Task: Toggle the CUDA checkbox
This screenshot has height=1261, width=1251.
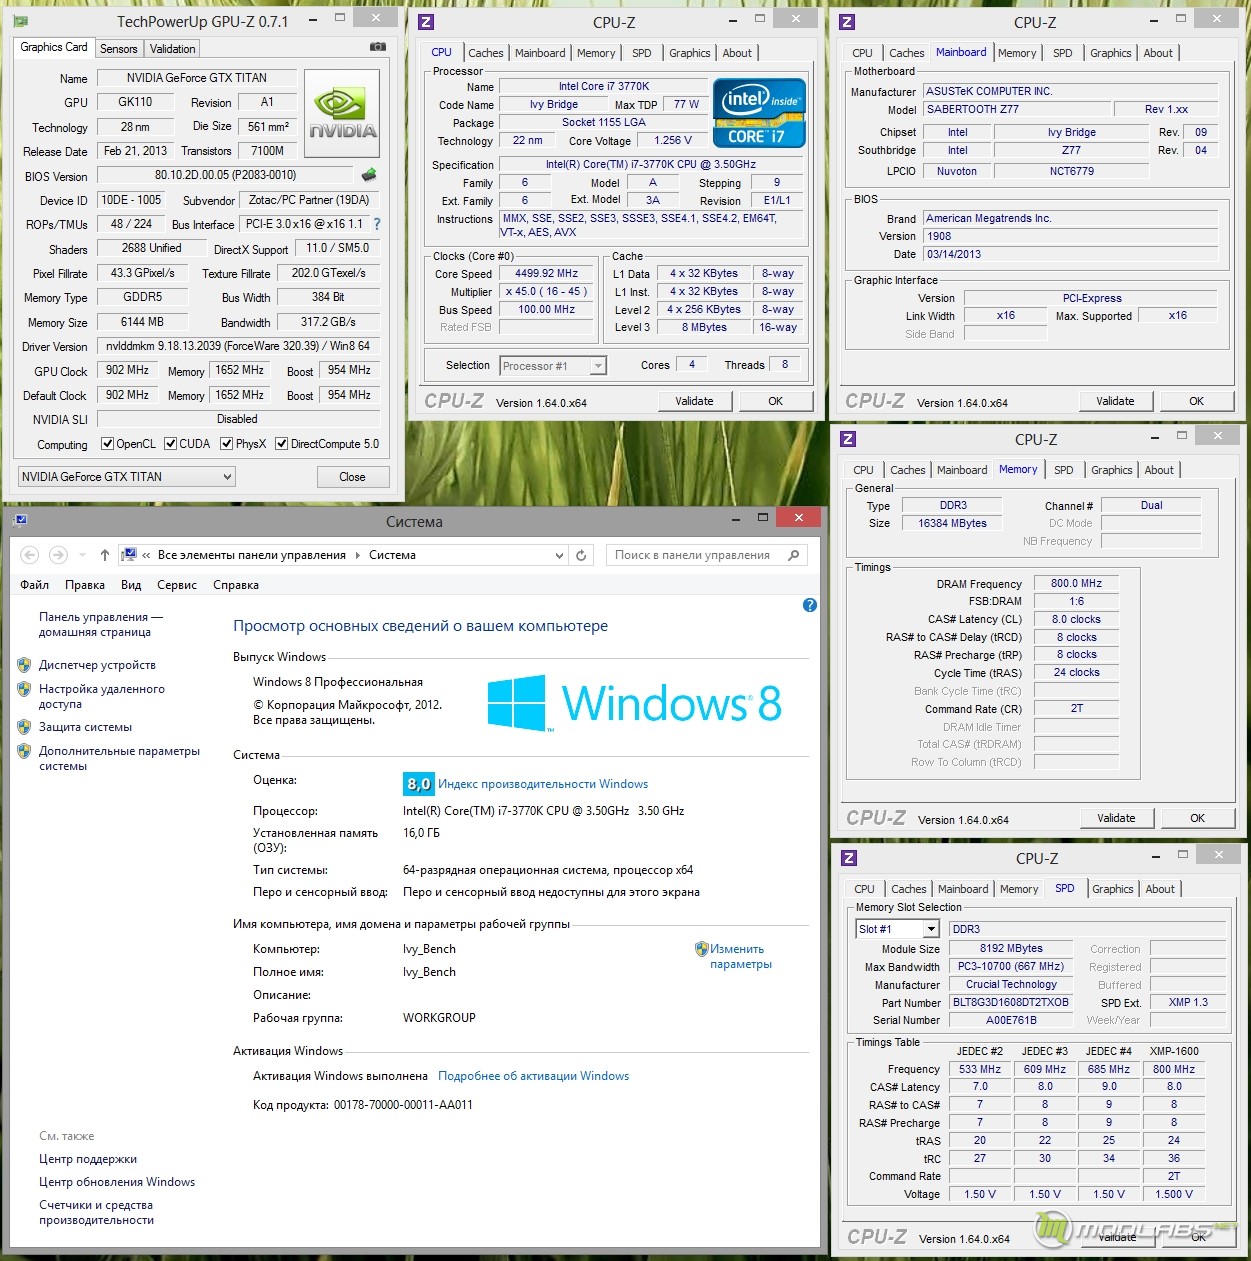Action: click(x=171, y=444)
